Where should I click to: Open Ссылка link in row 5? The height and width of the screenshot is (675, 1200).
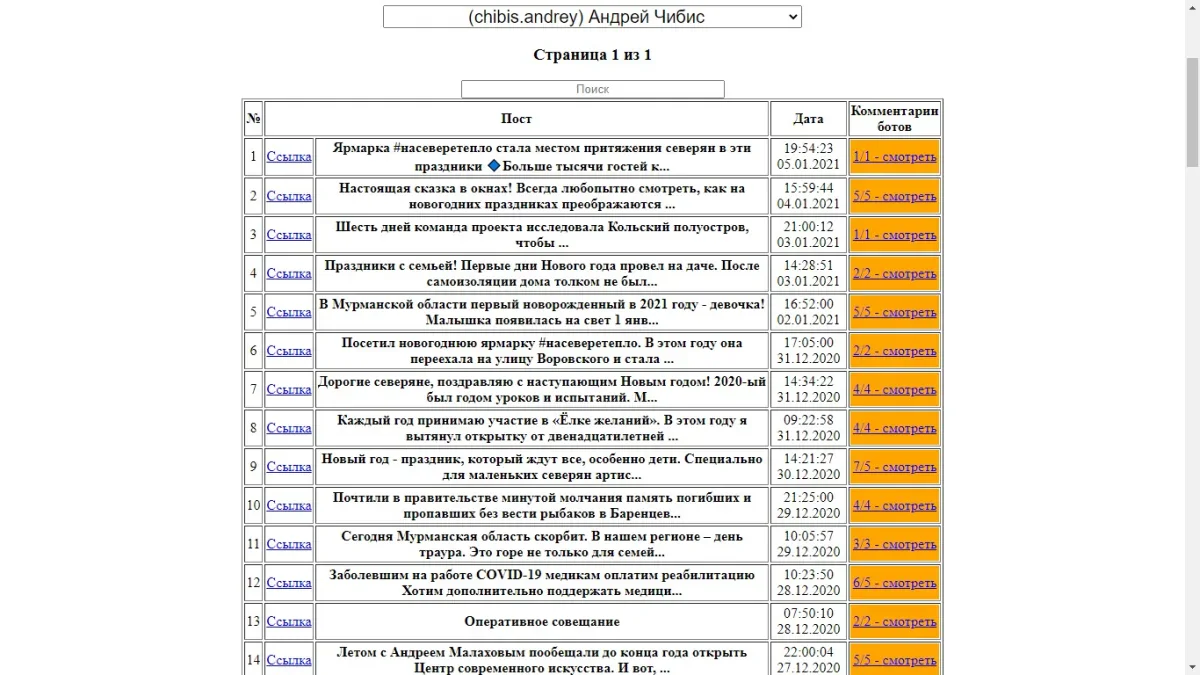tap(289, 312)
